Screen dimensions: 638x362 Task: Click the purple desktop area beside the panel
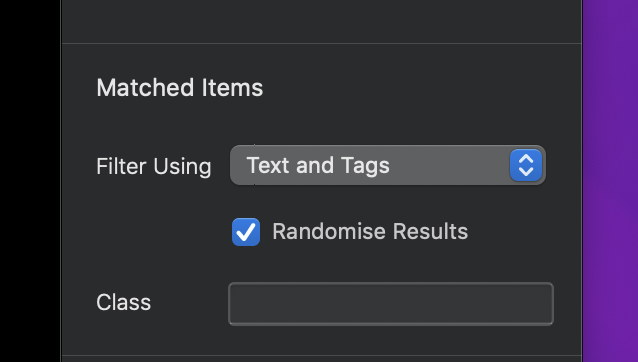coord(610,181)
